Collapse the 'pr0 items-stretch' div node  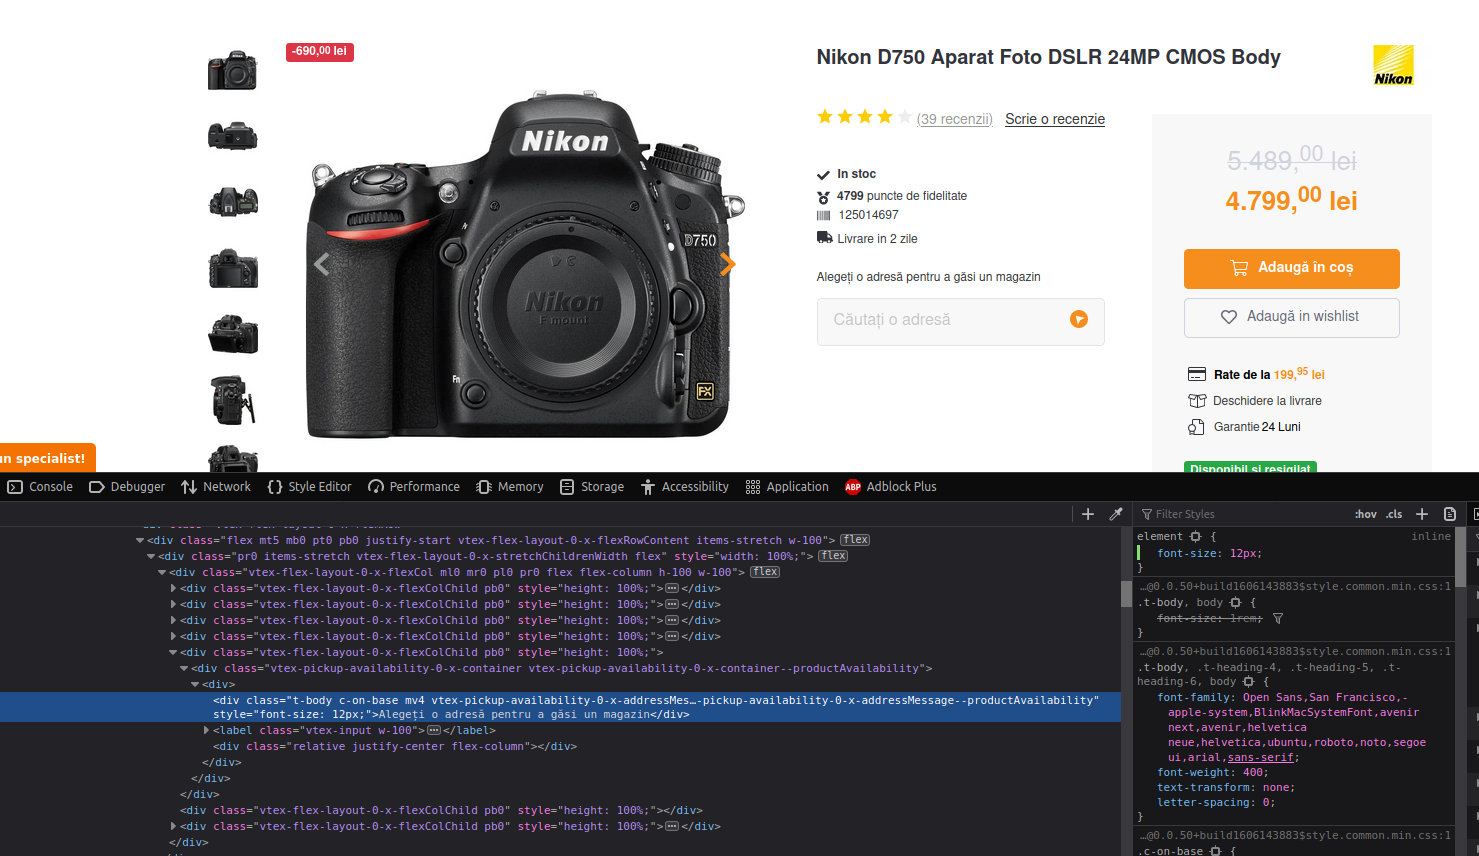pos(151,556)
